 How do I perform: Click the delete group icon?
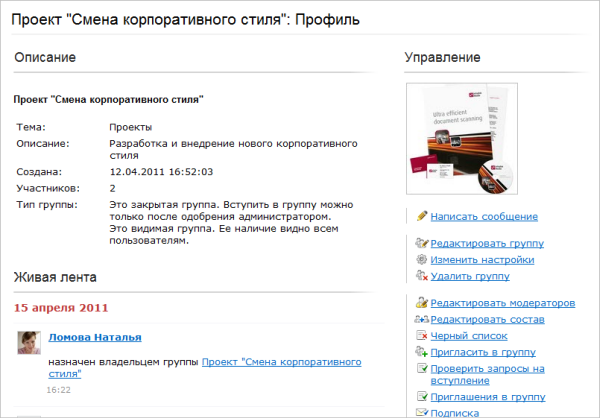421,275
